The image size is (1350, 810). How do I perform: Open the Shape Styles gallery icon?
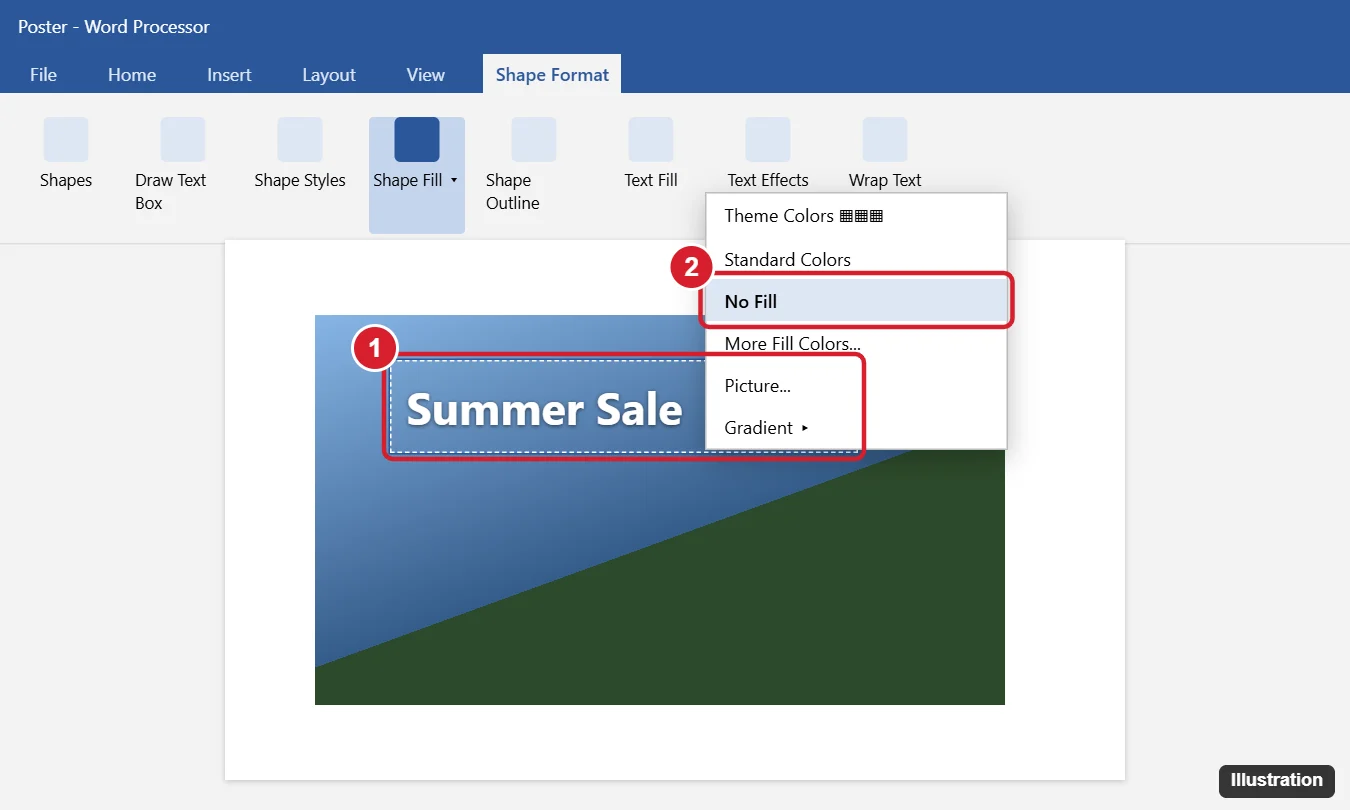tap(300, 139)
